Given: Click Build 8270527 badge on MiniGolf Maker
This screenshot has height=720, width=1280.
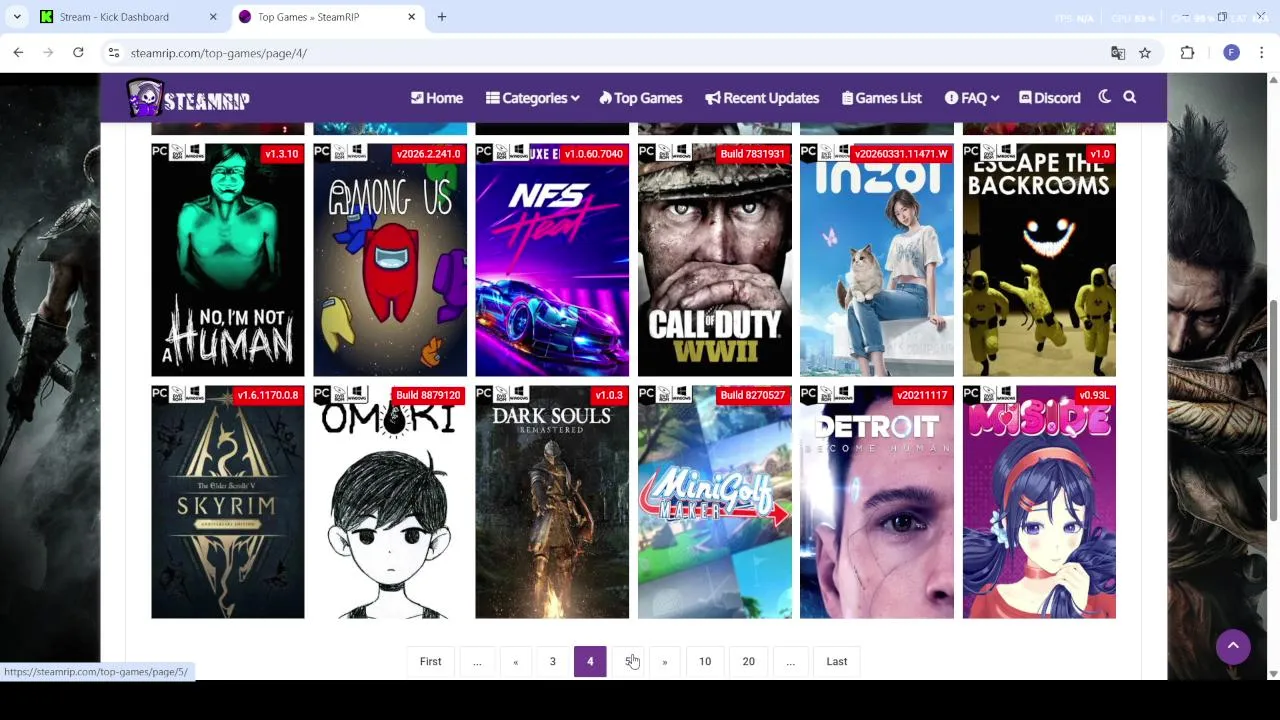Looking at the screenshot, I should [753, 396].
